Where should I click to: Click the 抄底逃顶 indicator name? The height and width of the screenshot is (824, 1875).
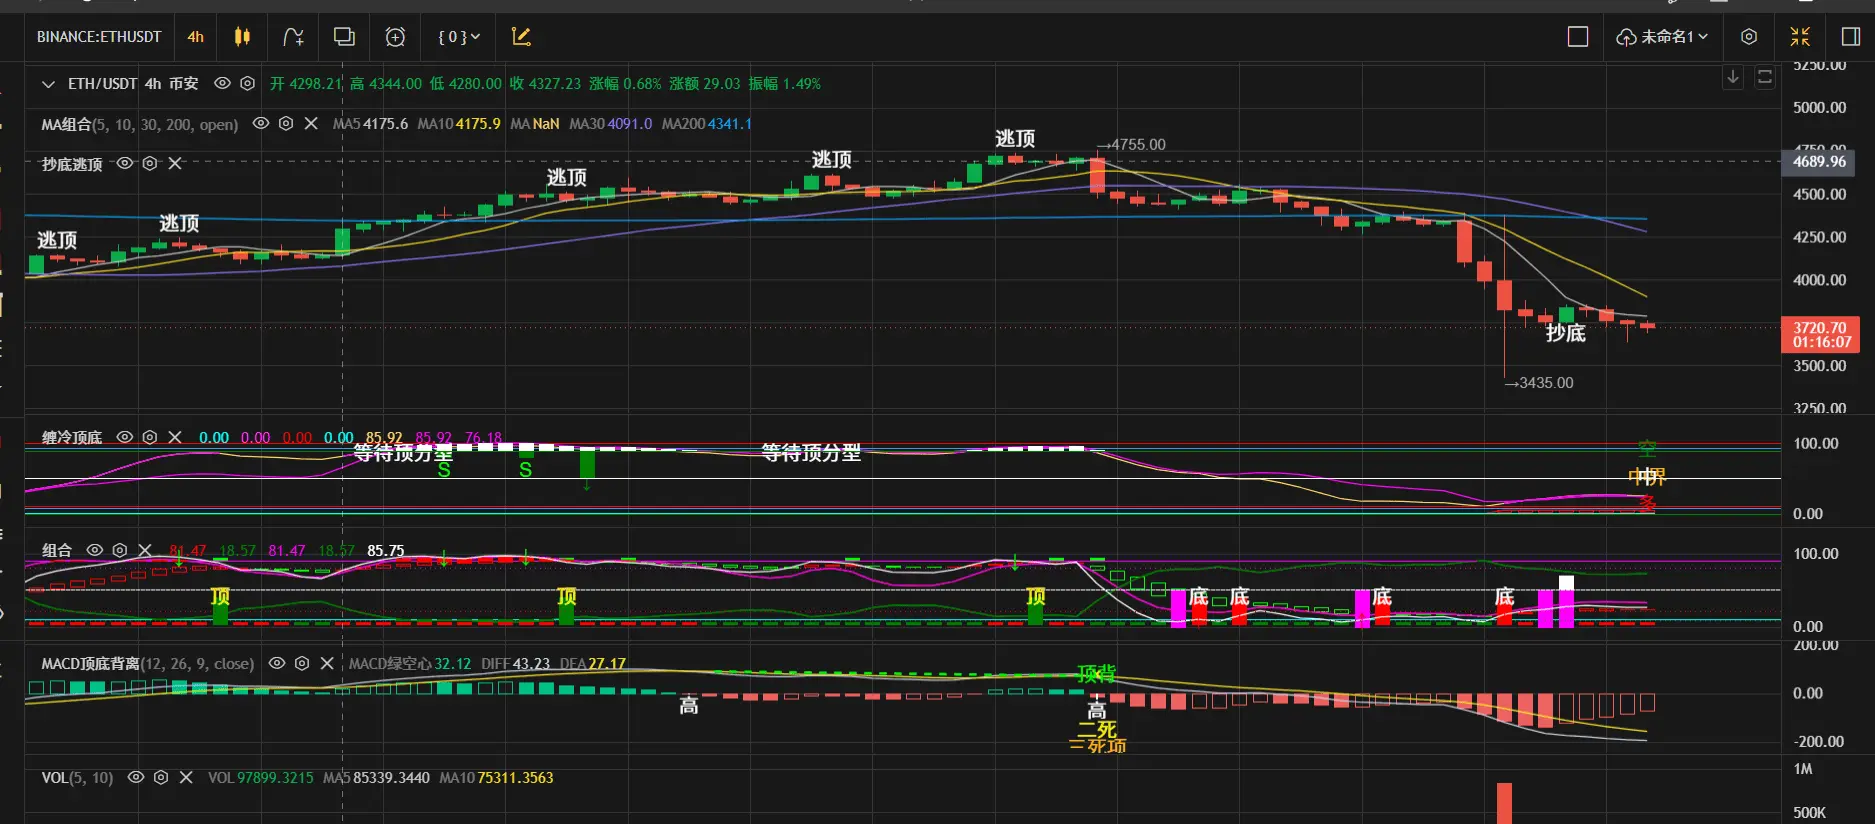tap(72, 164)
